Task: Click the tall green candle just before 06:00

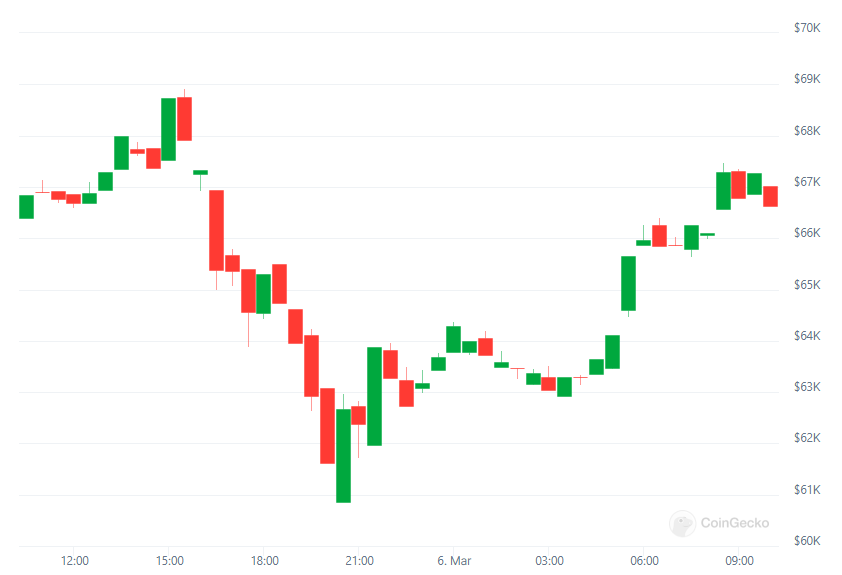Action: (628, 283)
